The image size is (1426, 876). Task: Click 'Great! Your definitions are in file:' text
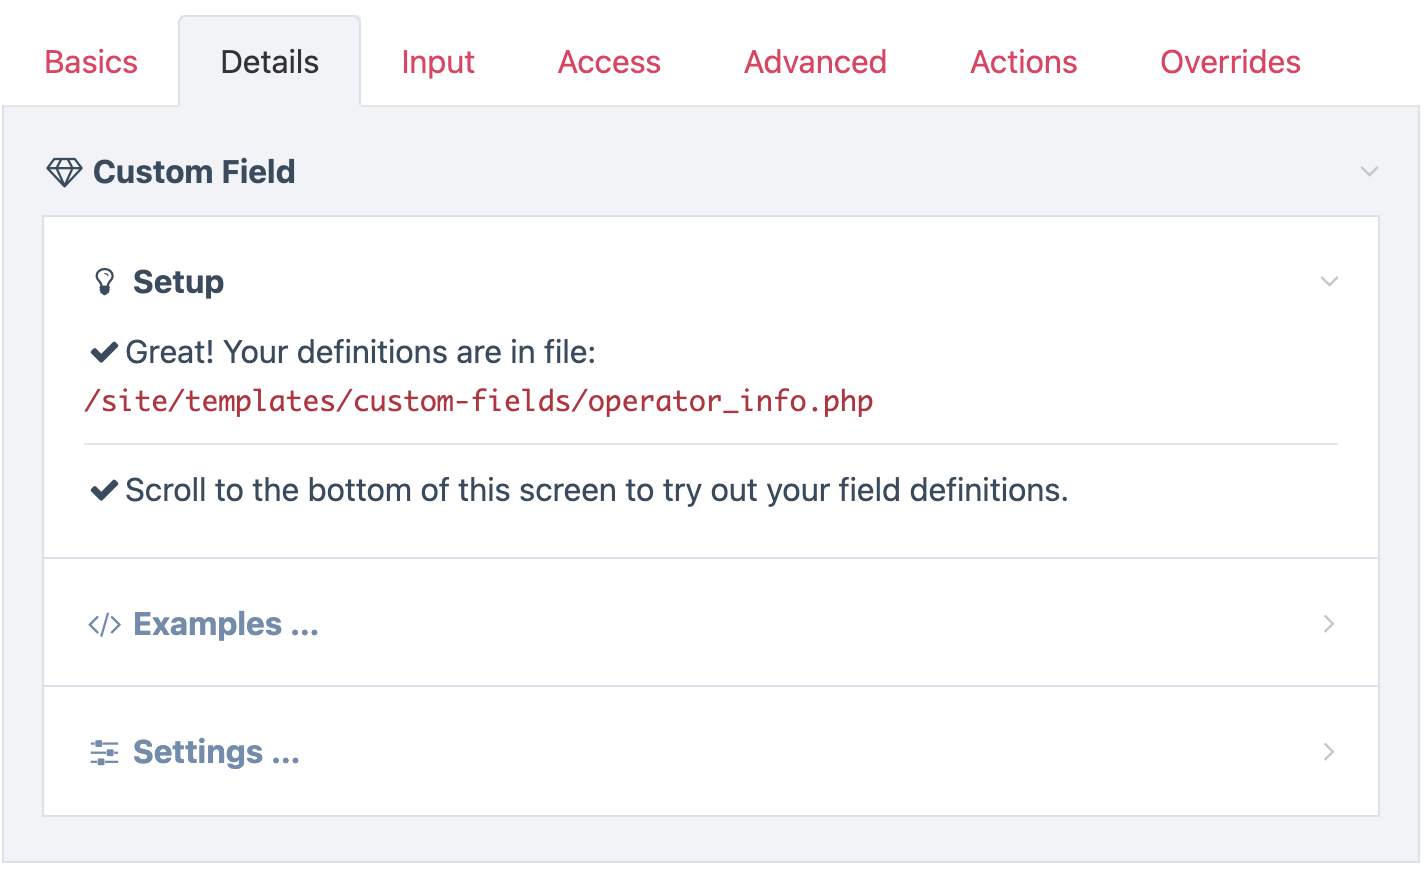[x=360, y=352]
